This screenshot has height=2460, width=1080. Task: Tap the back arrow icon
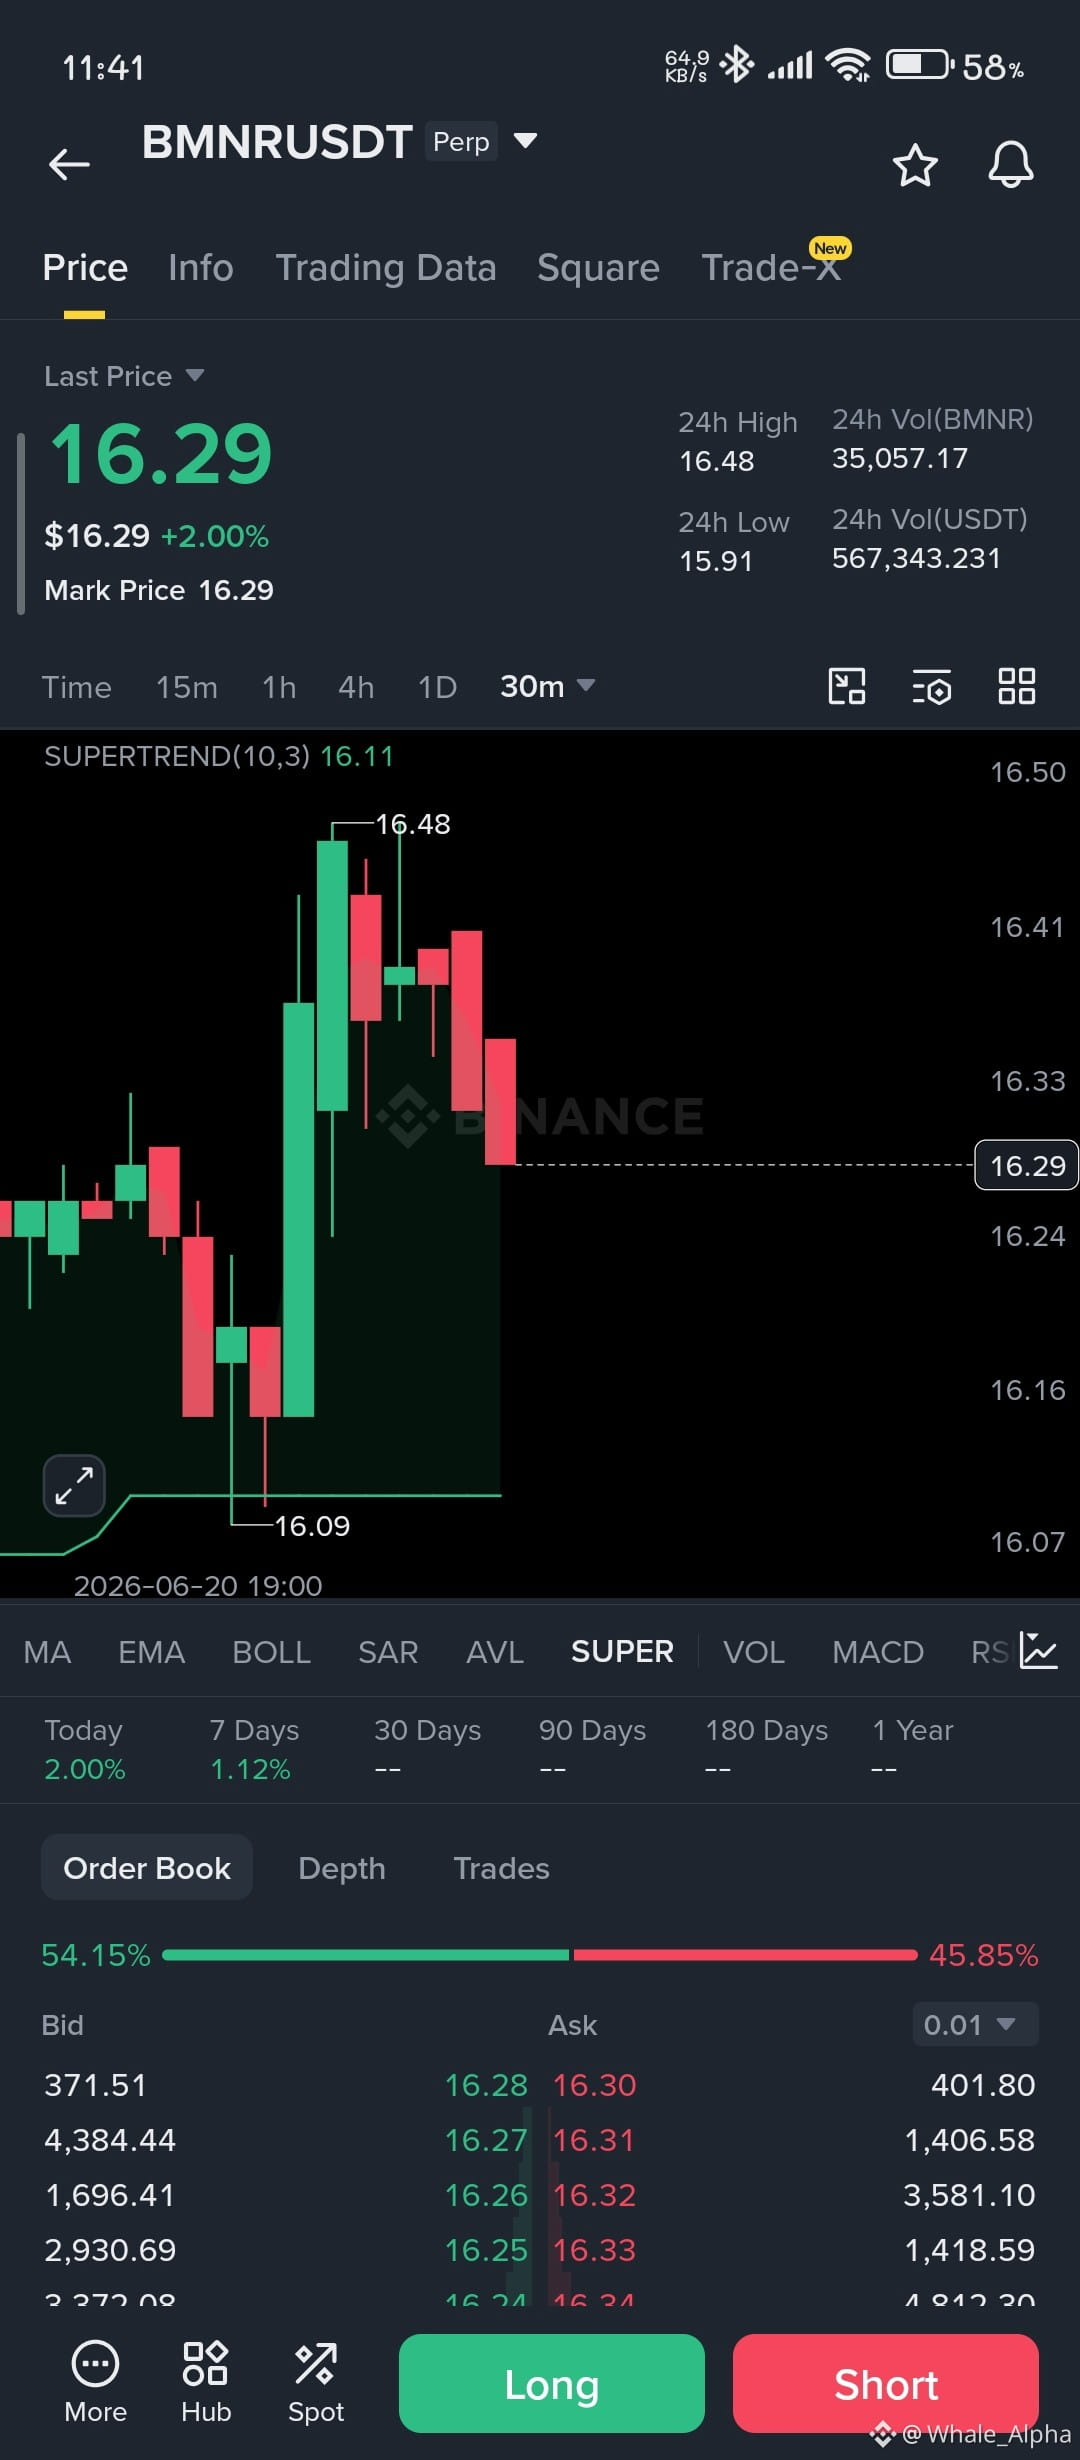pyautogui.click(x=69, y=164)
